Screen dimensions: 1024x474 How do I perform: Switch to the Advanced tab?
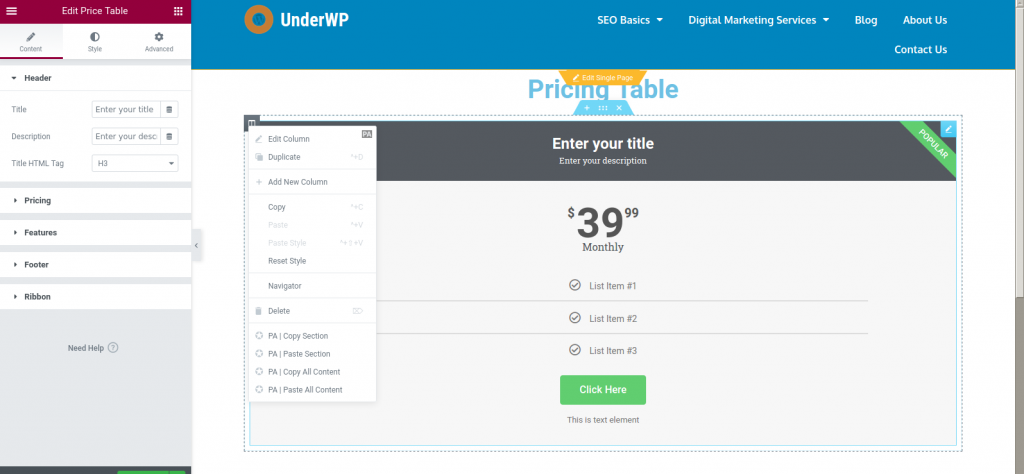159,42
